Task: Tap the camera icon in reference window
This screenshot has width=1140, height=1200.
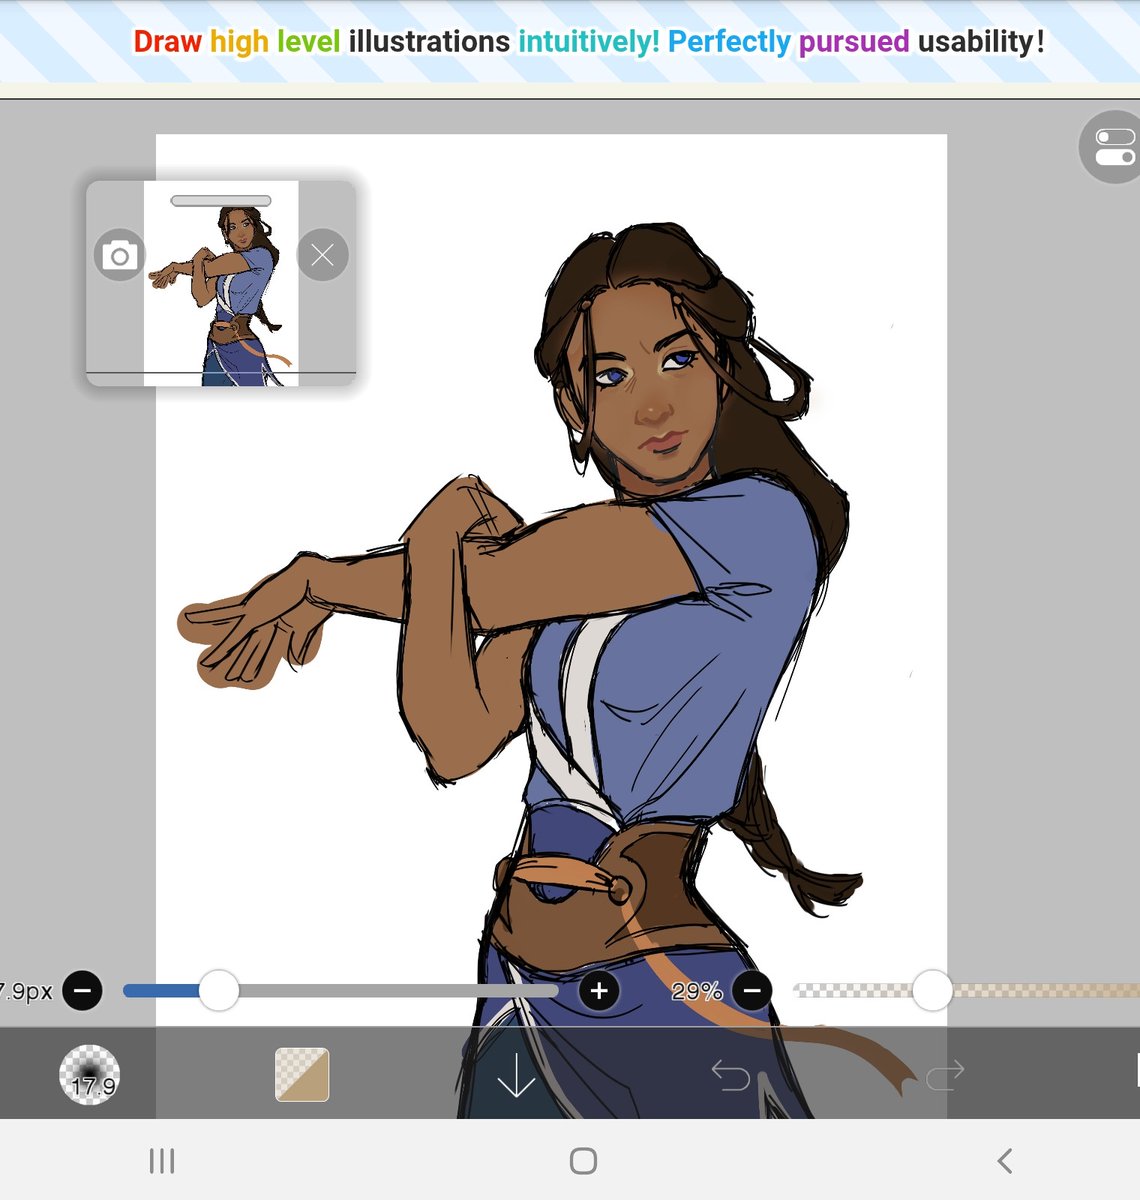Action: click(120, 256)
